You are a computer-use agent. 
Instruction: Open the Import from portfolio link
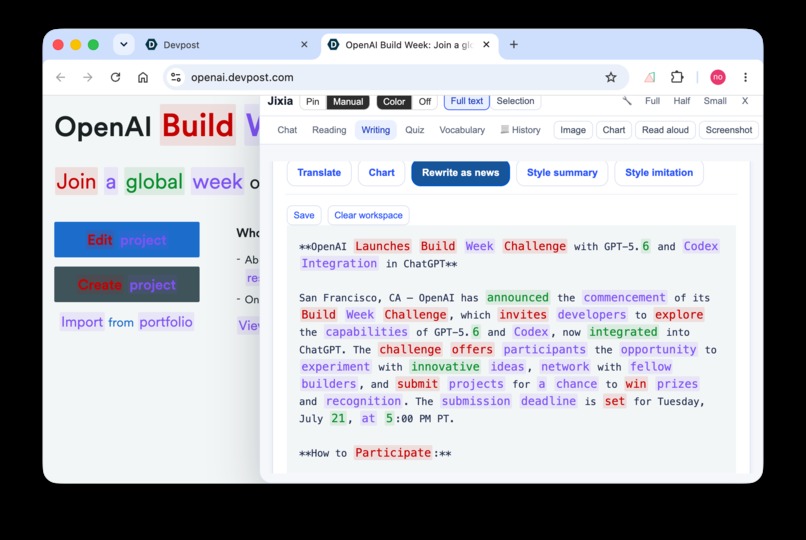pyautogui.click(x=126, y=322)
